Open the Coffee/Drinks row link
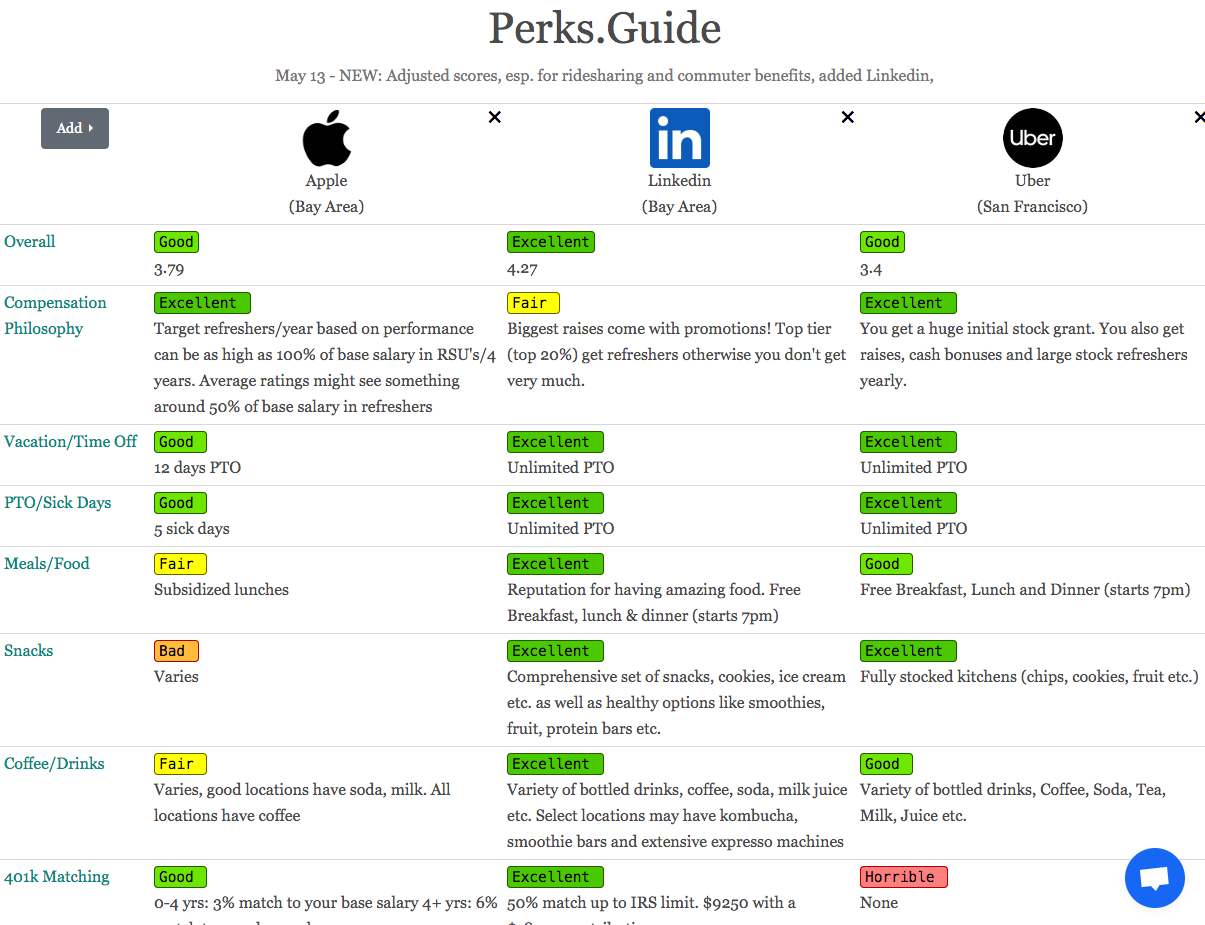This screenshot has width=1205, height=925. coord(54,763)
